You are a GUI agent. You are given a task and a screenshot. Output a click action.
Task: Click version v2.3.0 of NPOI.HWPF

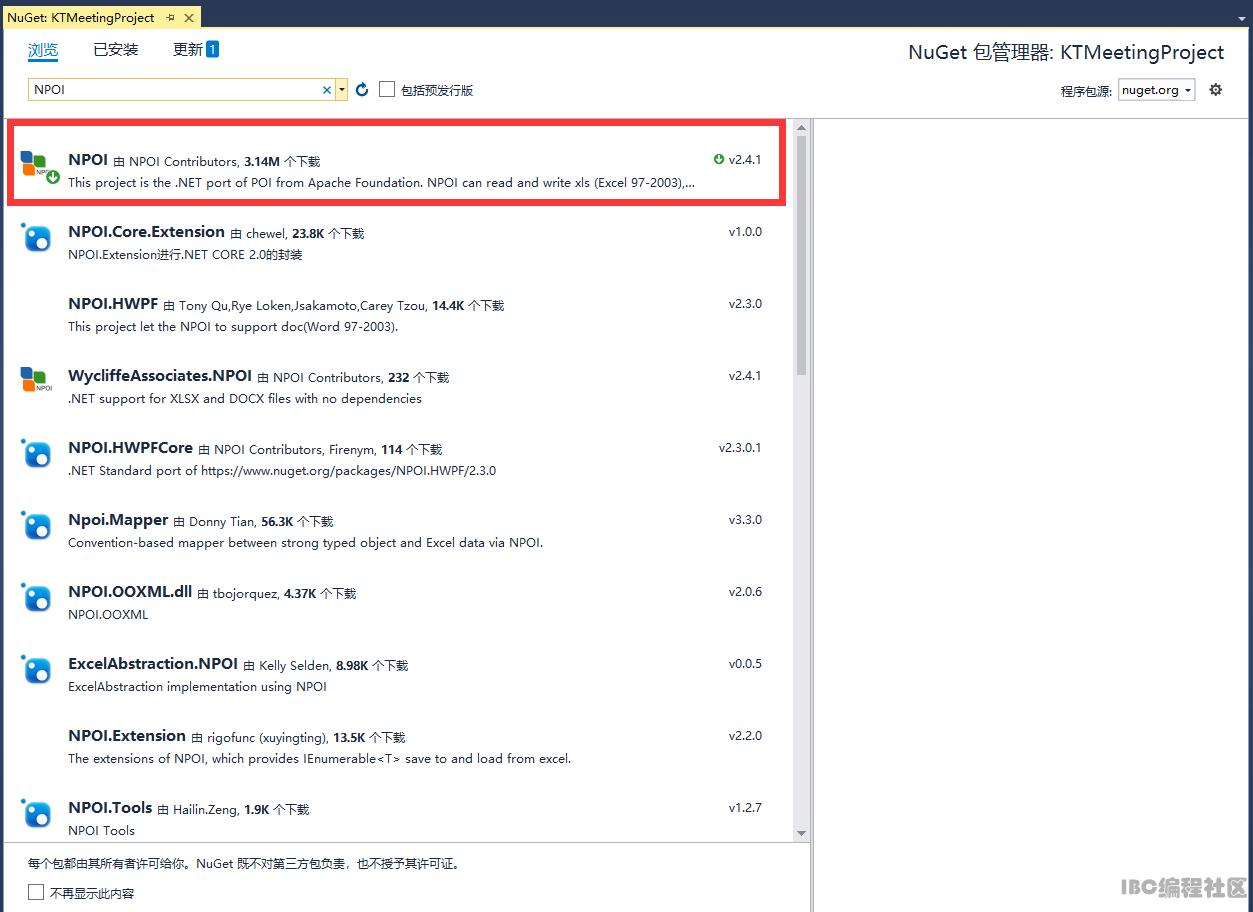point(745,304)
